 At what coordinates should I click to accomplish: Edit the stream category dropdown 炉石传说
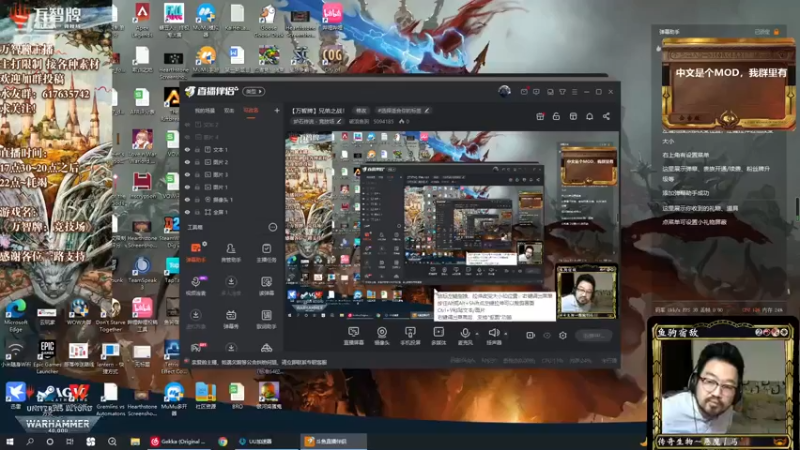coord(317,121)
